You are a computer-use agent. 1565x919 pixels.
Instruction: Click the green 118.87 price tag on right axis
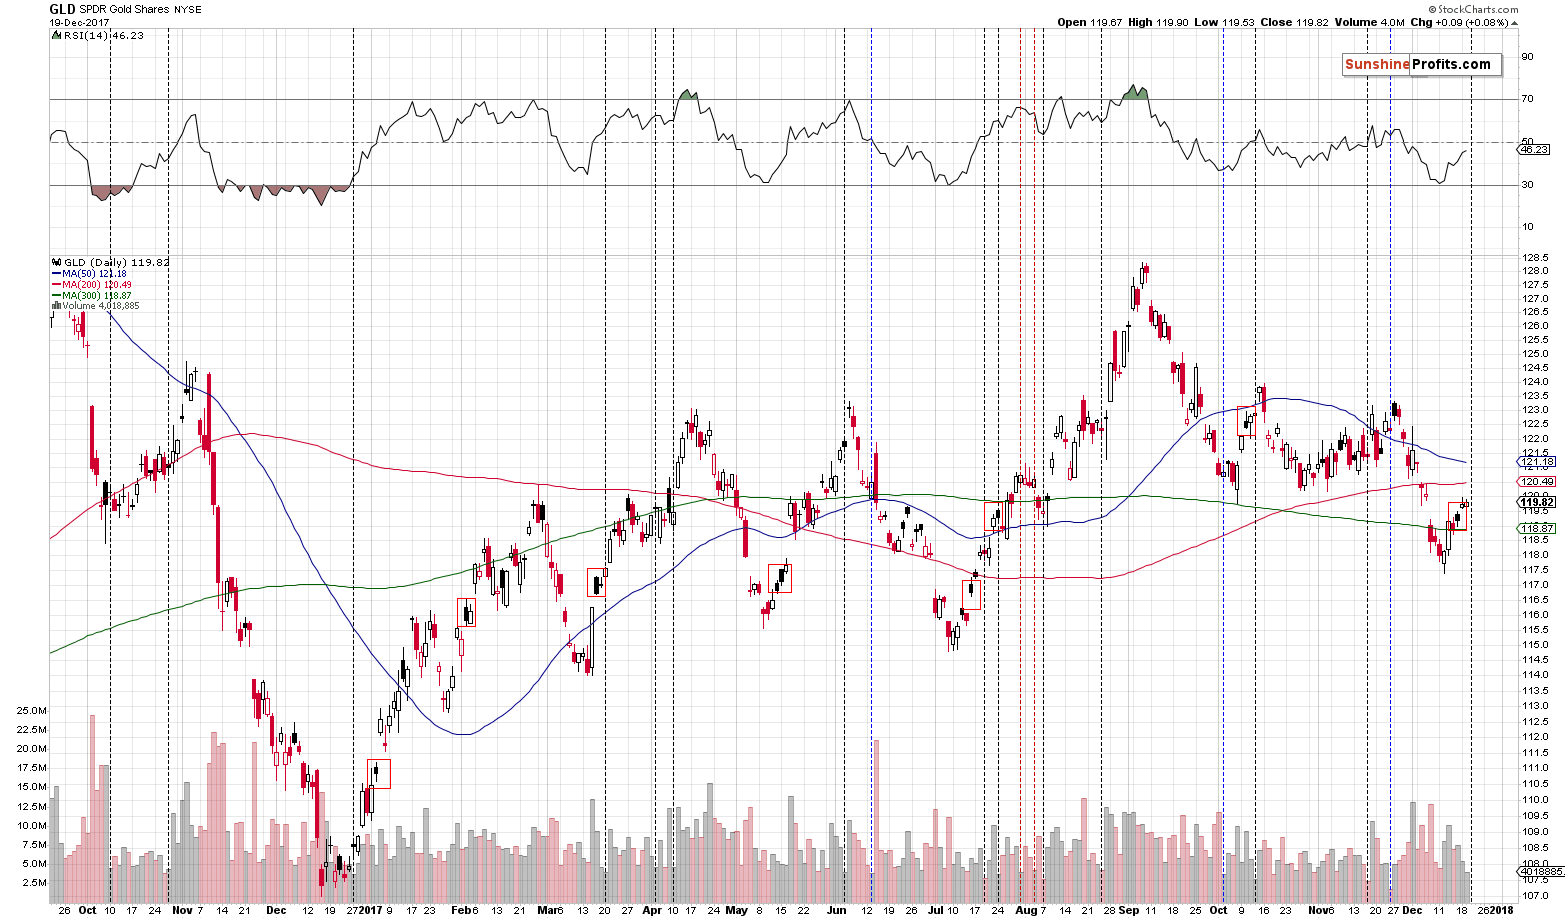(1536, 528)
